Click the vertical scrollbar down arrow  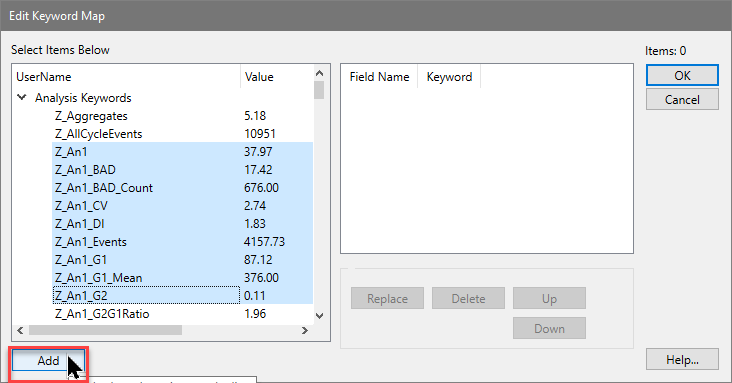(319, 316)
